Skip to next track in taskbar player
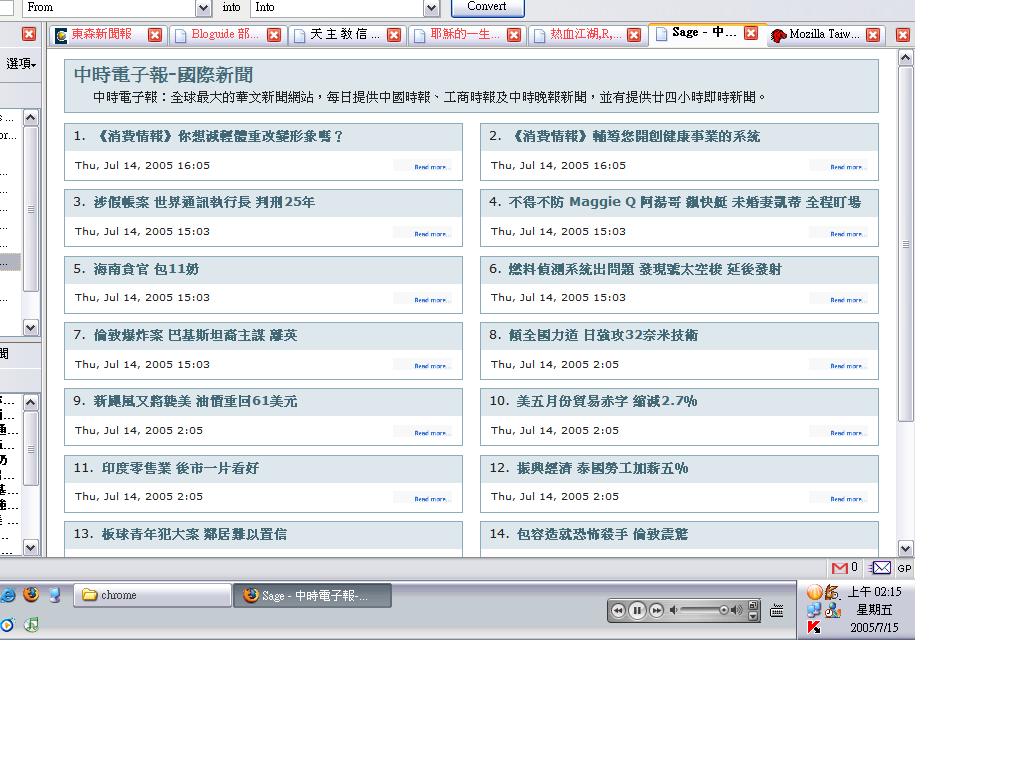Image resolution: width=1024 pixels, height=768 pixels. pos(656,610)
